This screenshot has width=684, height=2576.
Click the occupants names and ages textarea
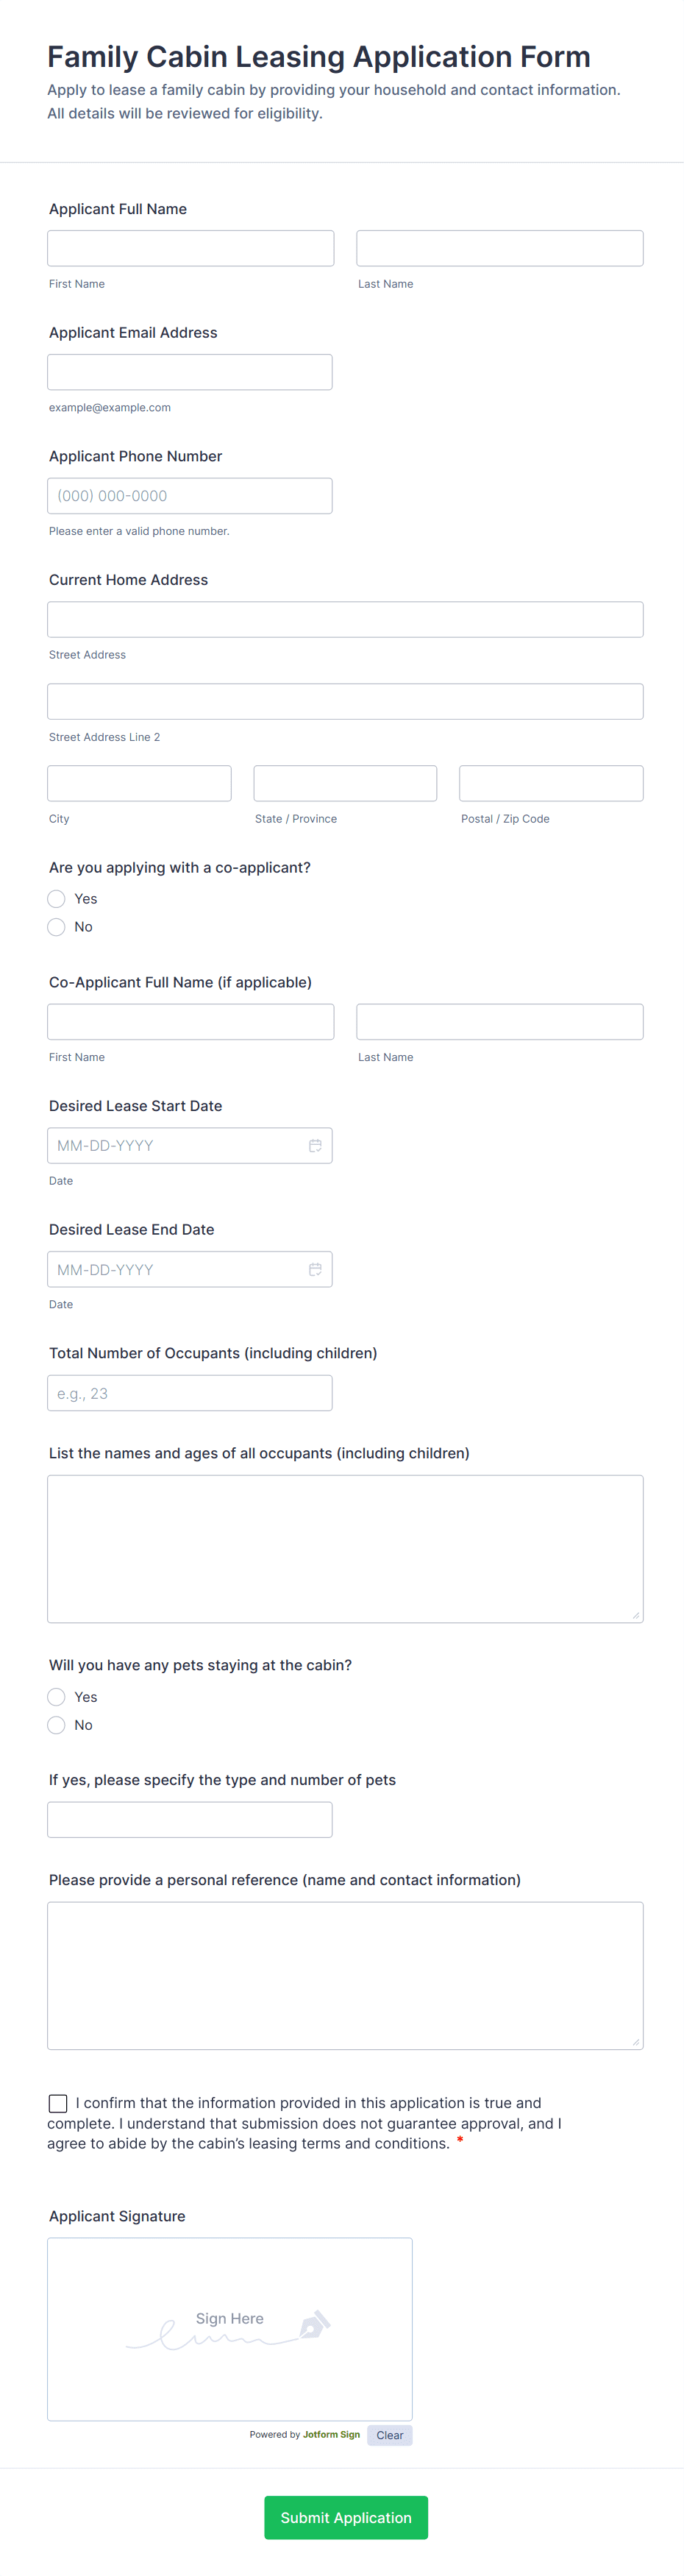(345, 1549)
